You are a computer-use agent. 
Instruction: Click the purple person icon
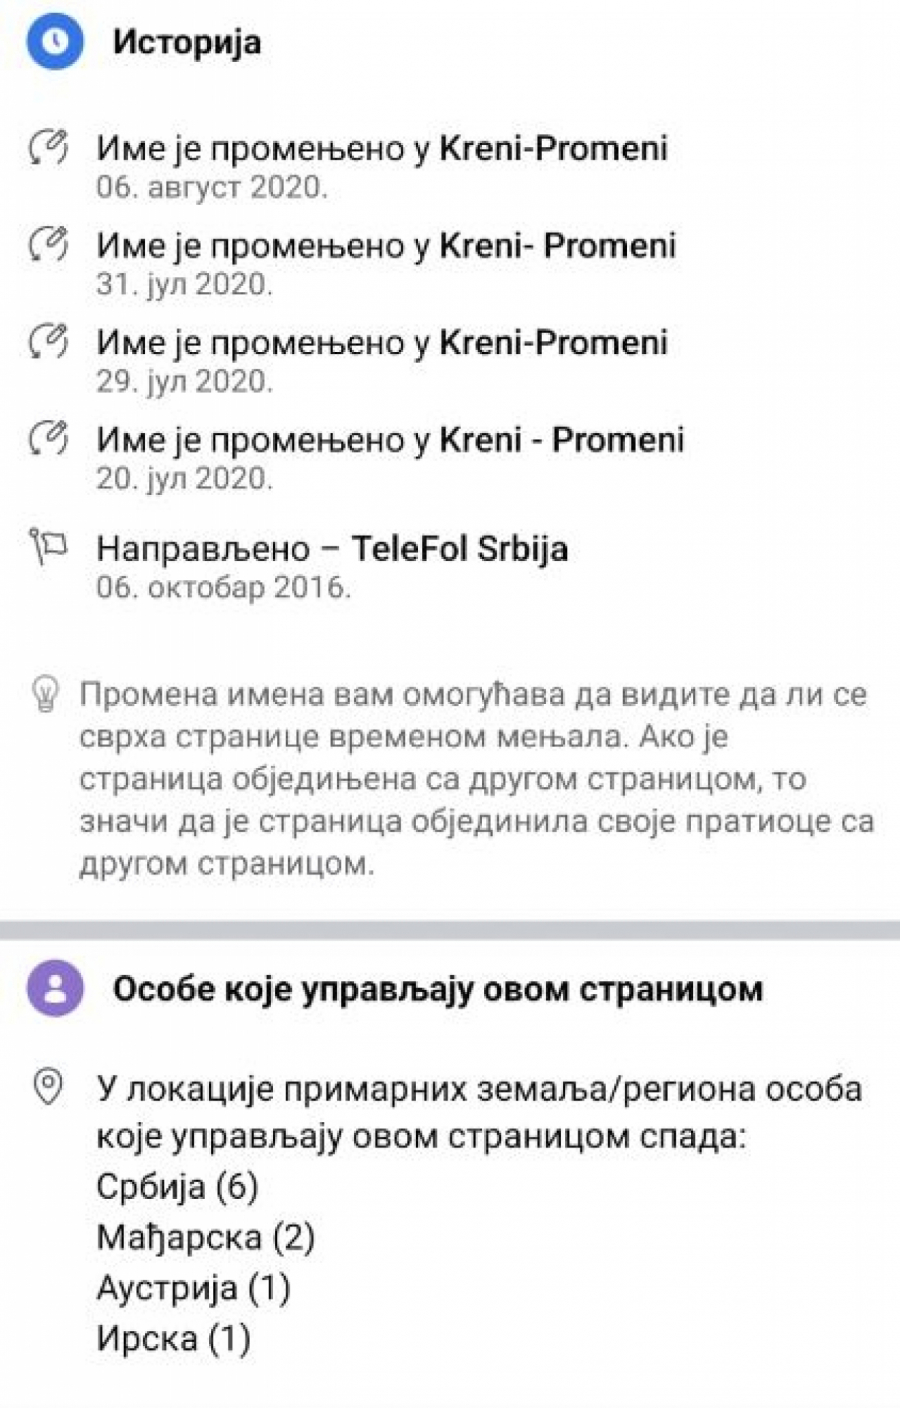54,989
